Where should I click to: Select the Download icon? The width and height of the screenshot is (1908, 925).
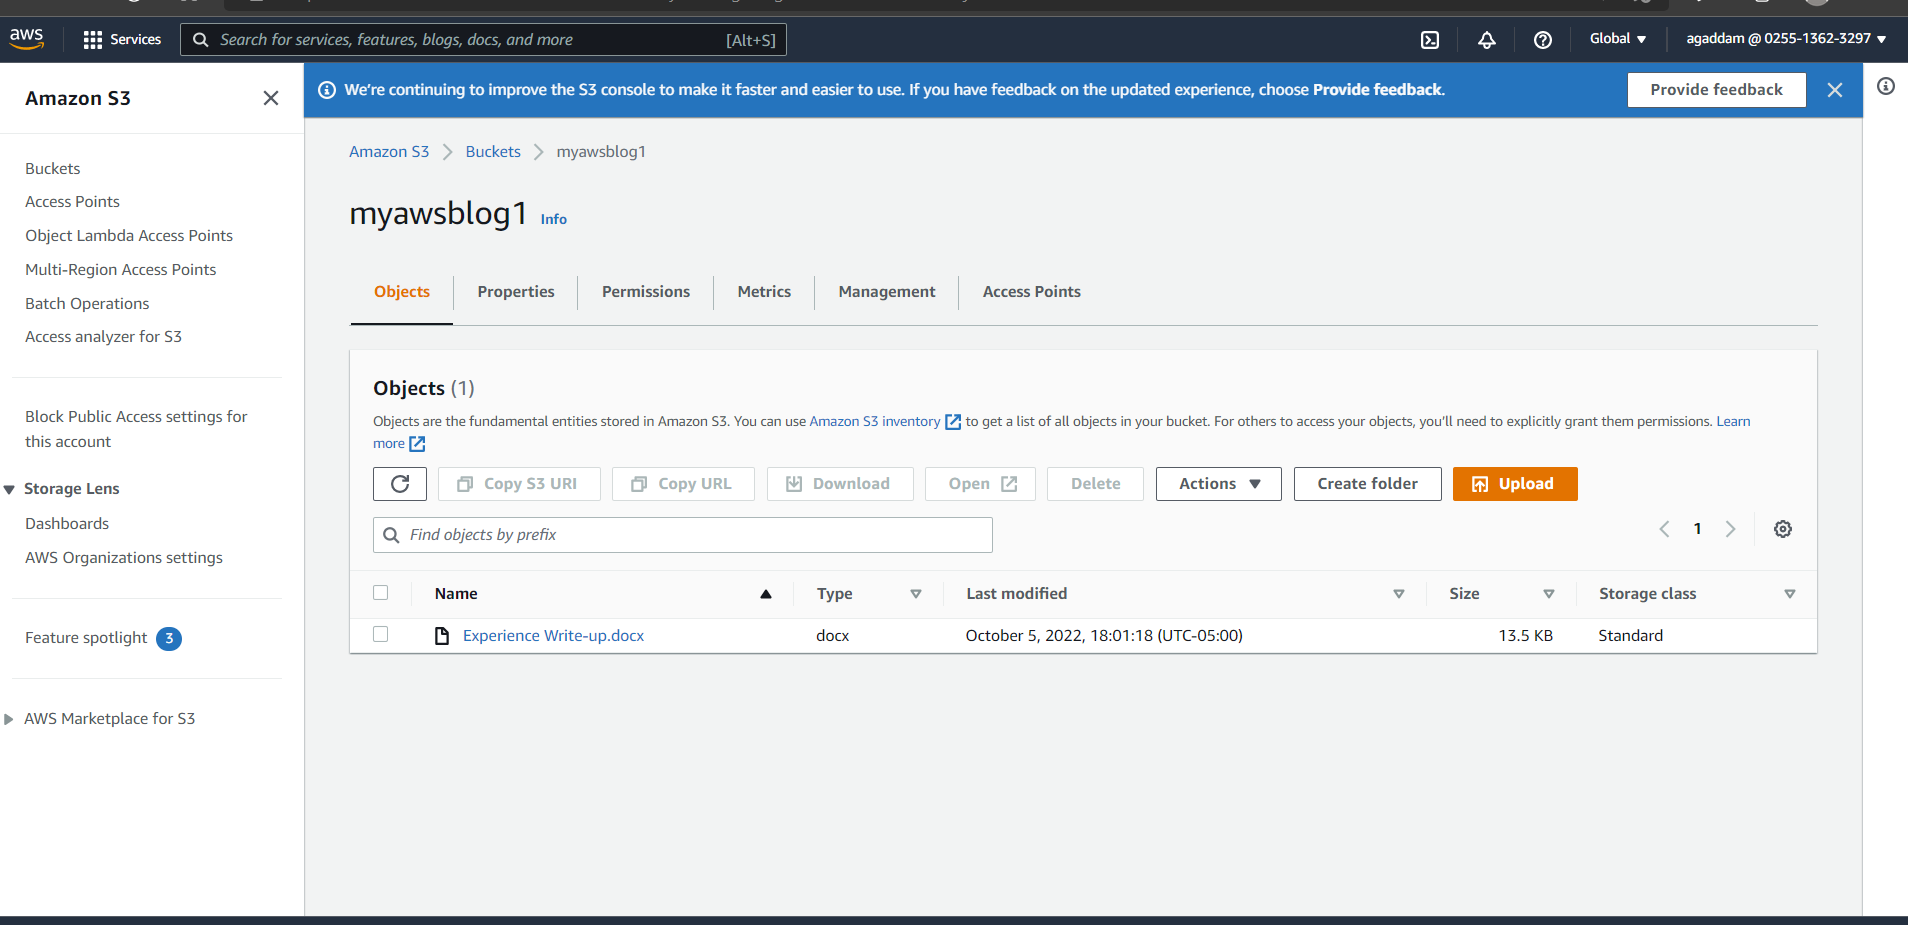click(793, 483)
